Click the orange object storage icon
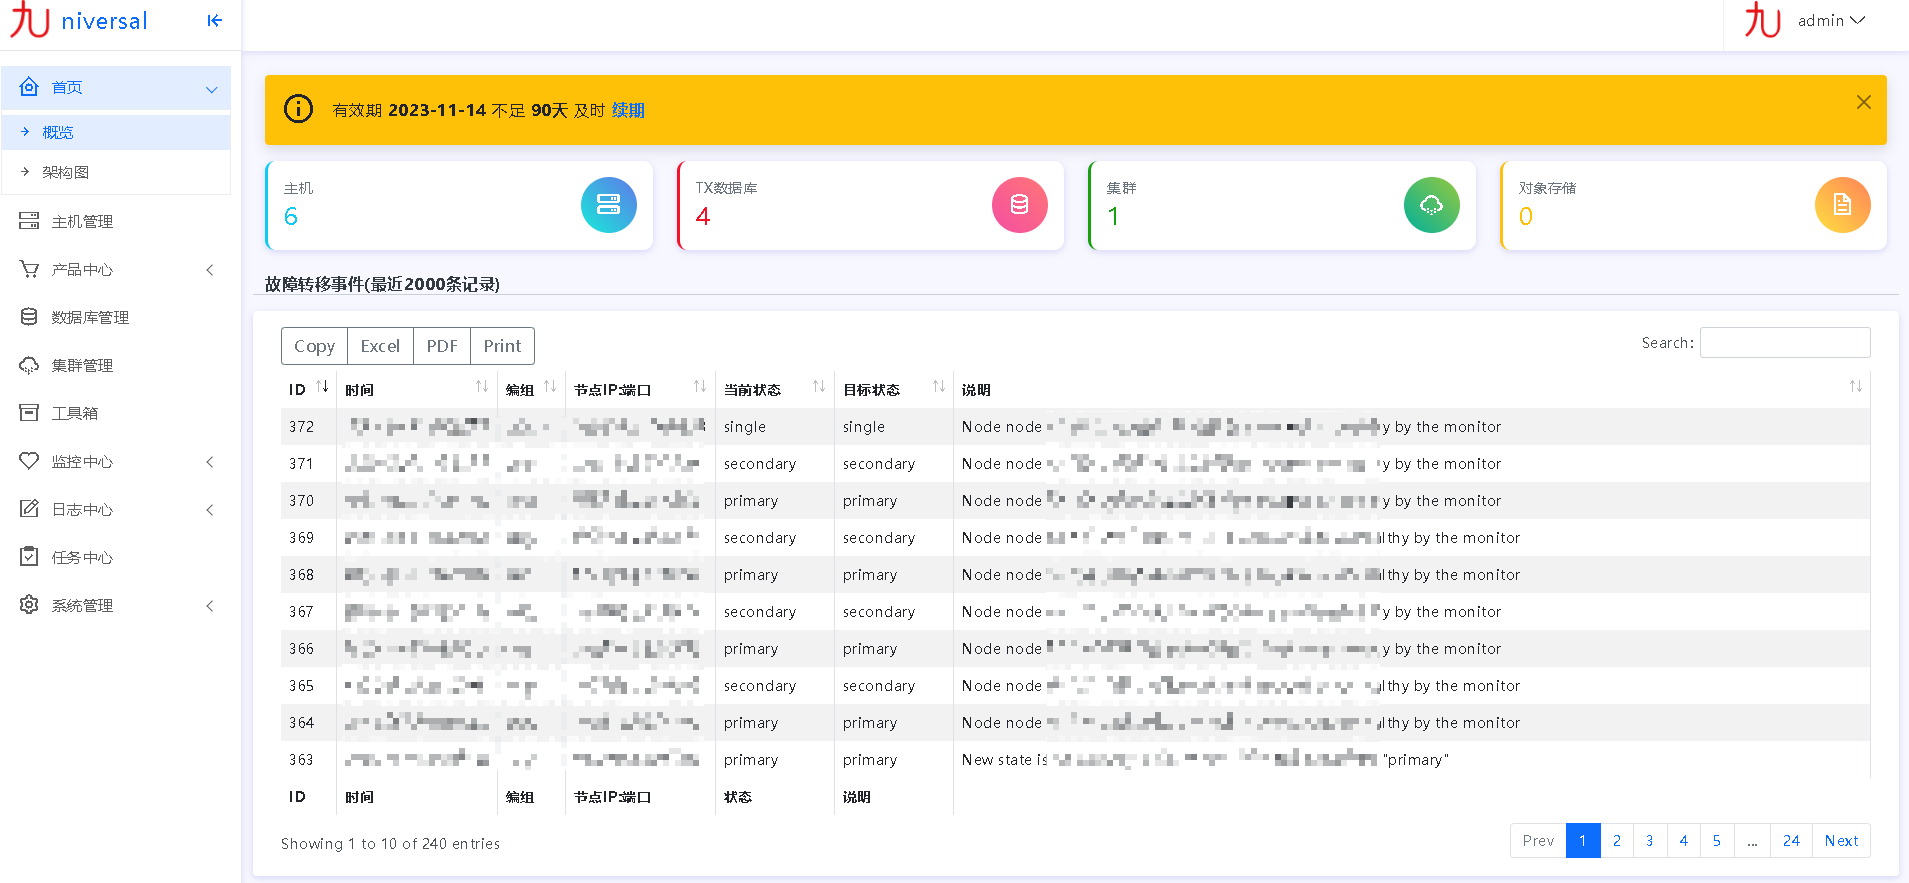Screen dimensions: 1909x883 click(x=1842, y=205)
